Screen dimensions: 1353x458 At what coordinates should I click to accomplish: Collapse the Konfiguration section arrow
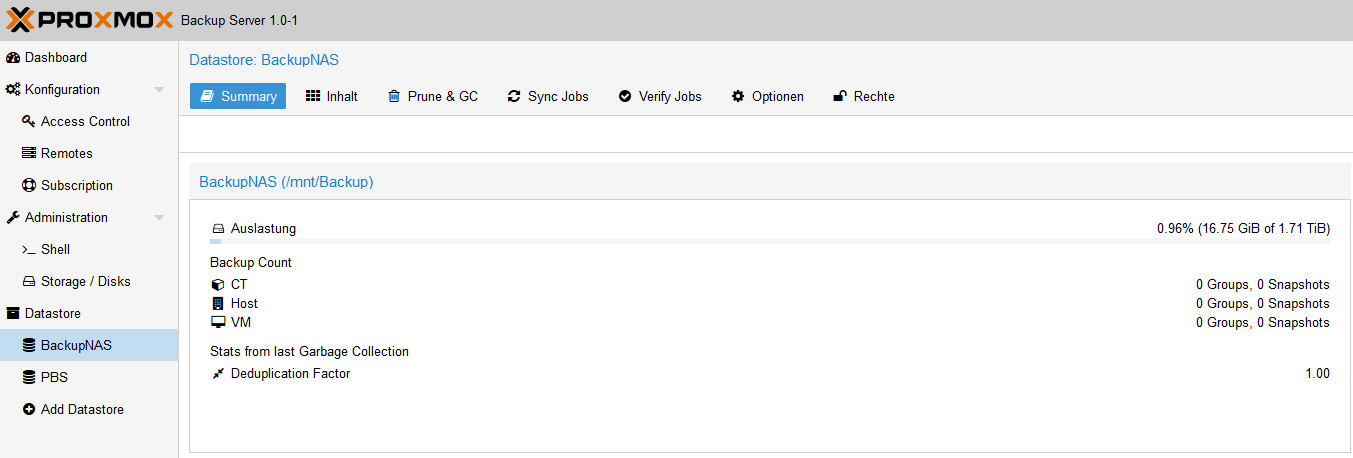pyautogui.click(x=159, y=90)
